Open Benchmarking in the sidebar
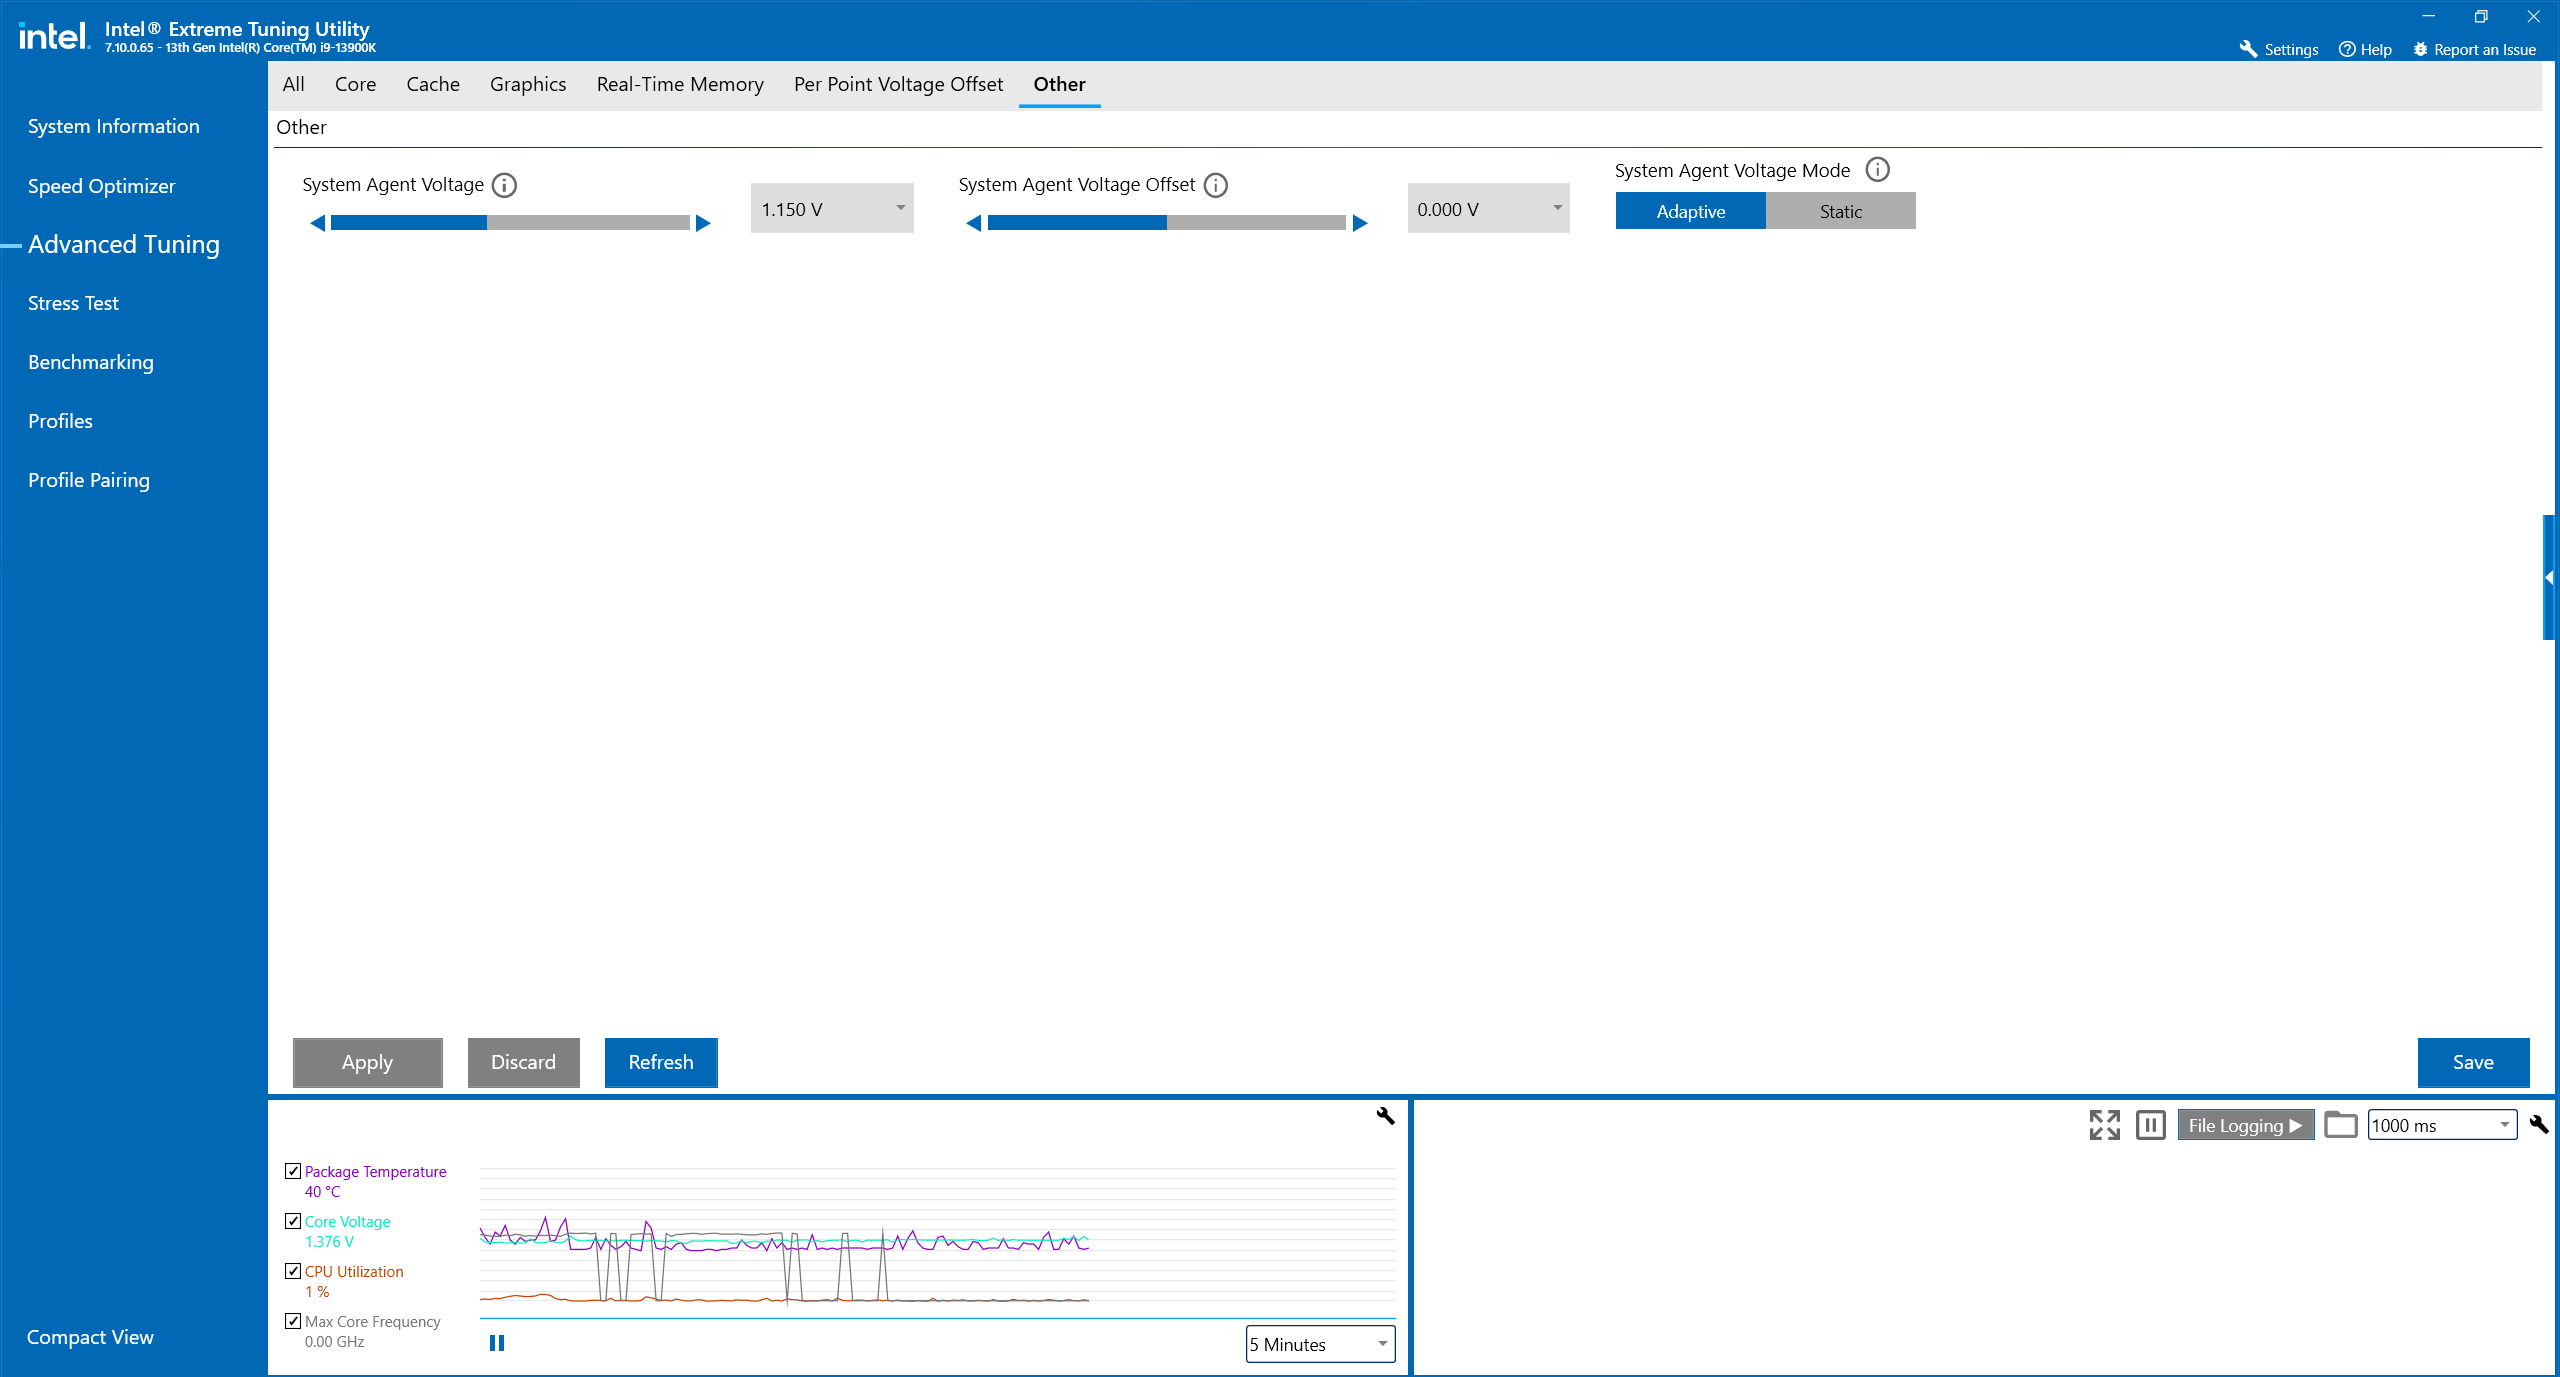 (x=91, y=362)
